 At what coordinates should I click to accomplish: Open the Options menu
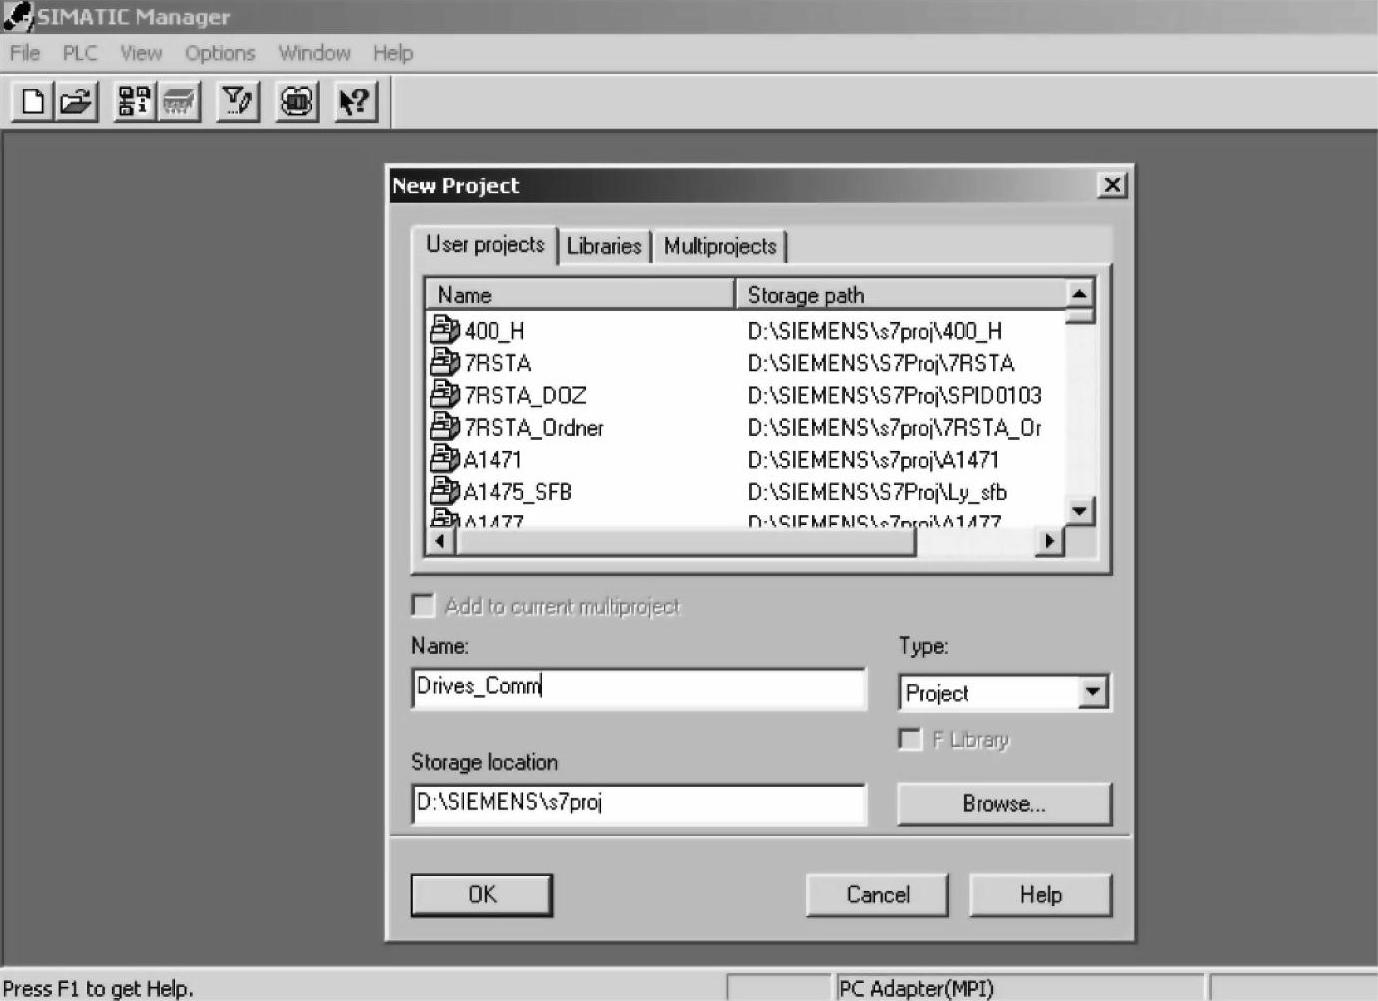[x=220, y=53]
